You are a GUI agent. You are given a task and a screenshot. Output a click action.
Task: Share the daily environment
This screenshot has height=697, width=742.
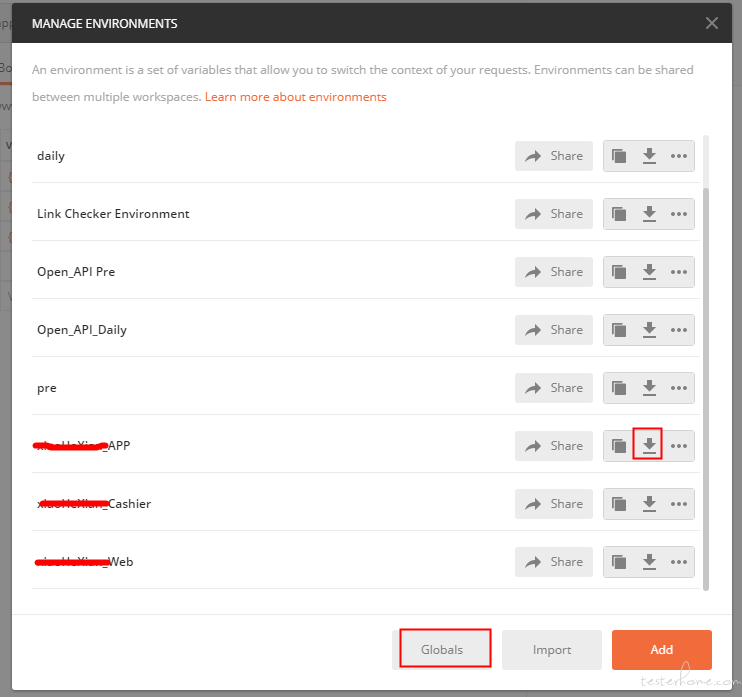click(554, 156)
